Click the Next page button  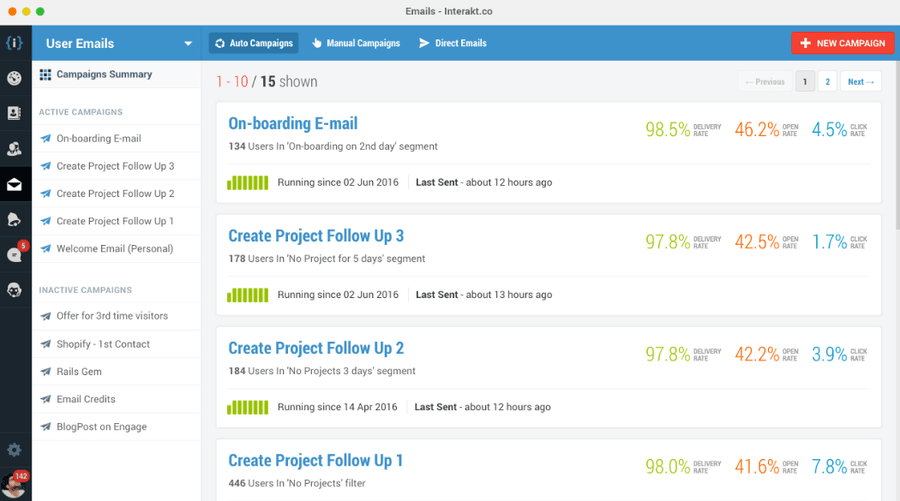[860, 82]
